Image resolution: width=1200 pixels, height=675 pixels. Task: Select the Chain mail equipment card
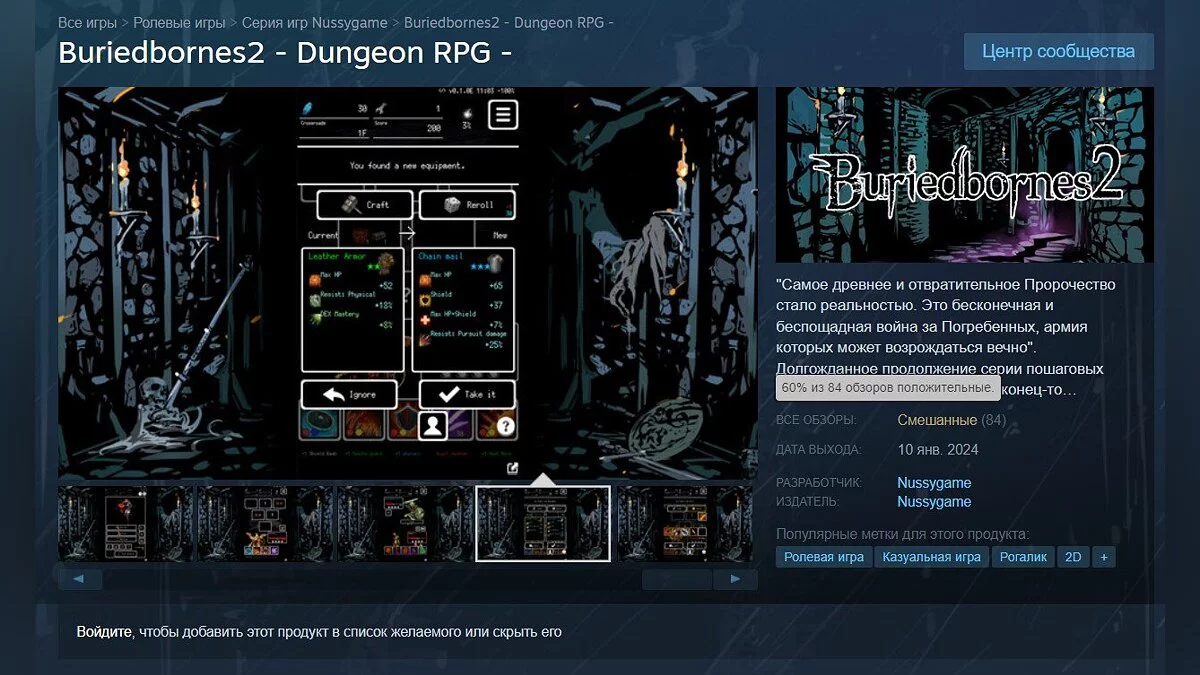coord(463,310)
